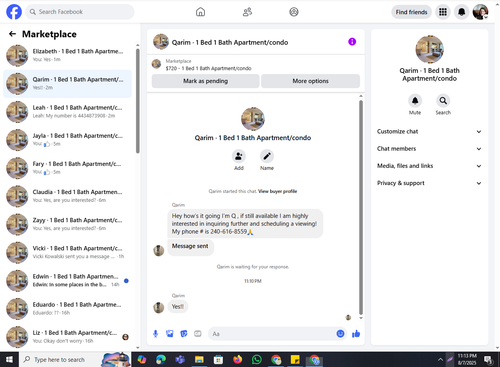This screenshot has height=367, width=500.
Task: Add people using the Add icon
Action: (x=239, y=156)
